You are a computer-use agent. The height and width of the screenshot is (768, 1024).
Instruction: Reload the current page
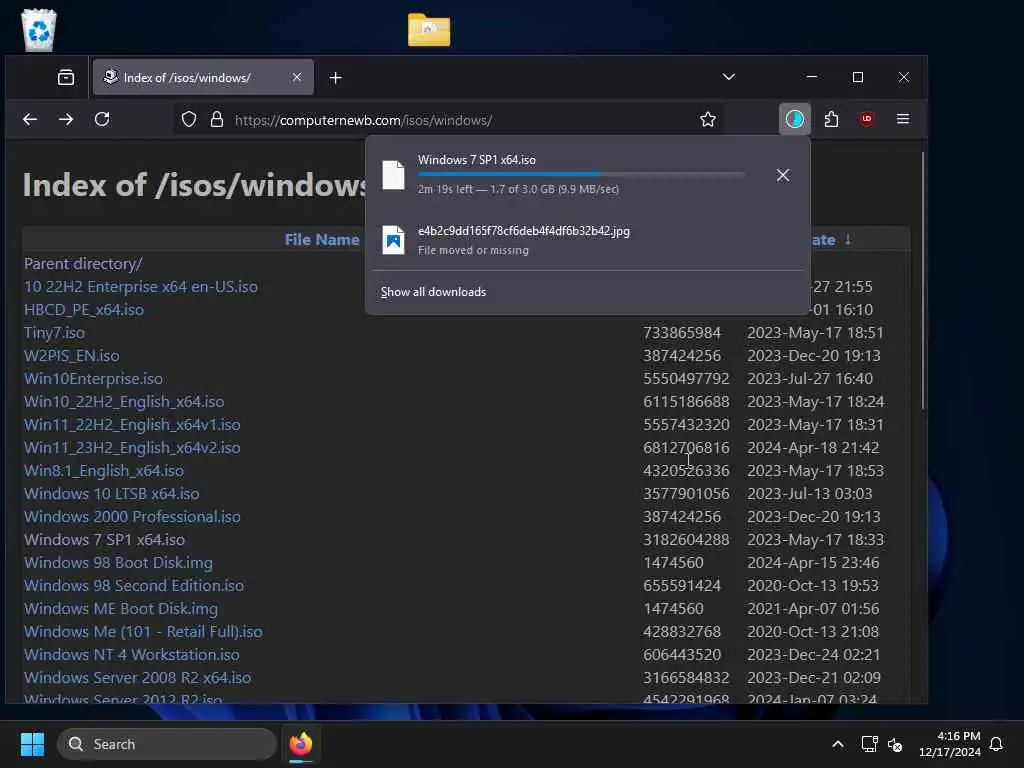pyautogui.click(x=102, y=119)
